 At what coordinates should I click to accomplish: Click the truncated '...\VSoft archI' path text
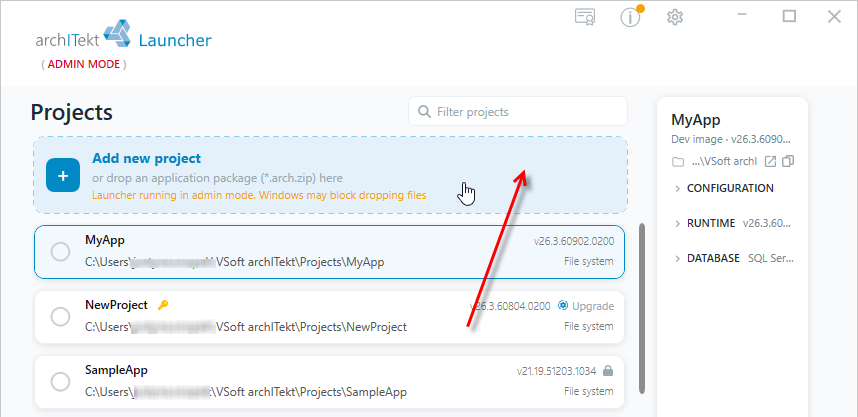click(723, 161)
